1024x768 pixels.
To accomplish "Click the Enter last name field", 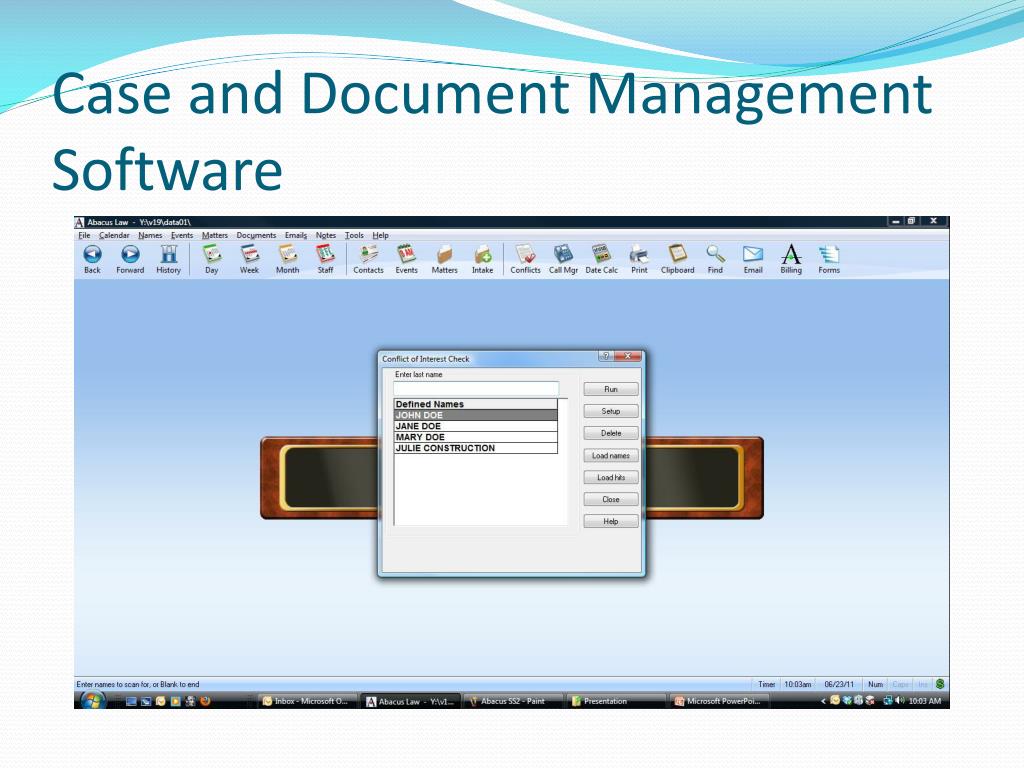I will click(x=476, y=389).
